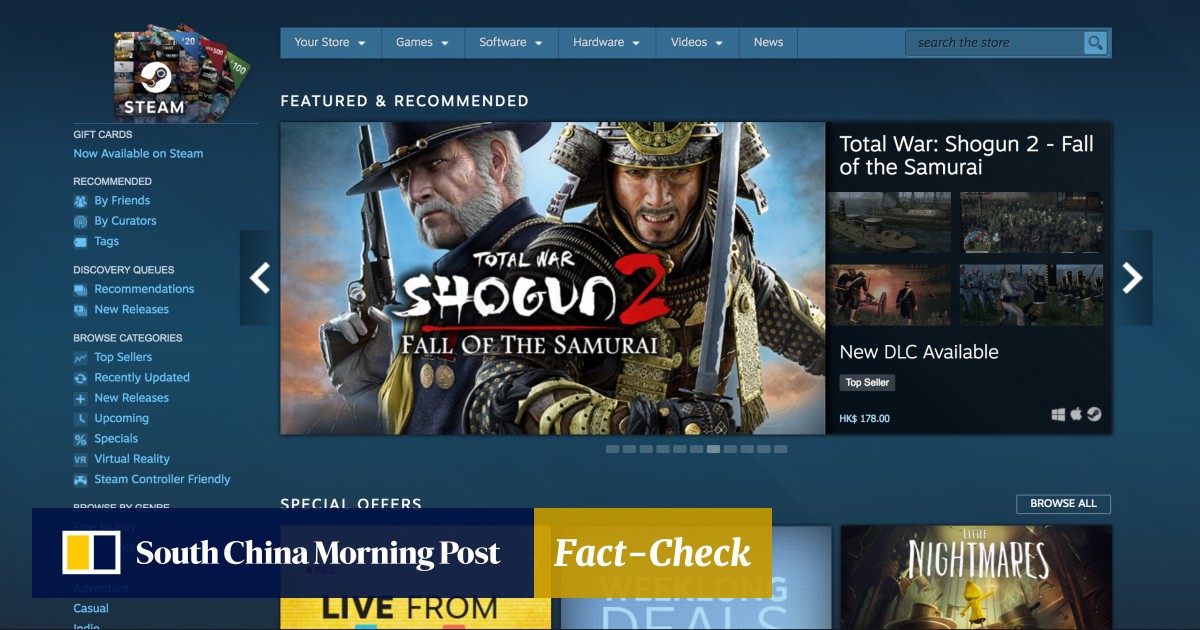Image resolution: width=1200 pixels, height=630 pixels.
Task: View the top-right Shogun 2 screenshot
Action: tap(1032, 222)
